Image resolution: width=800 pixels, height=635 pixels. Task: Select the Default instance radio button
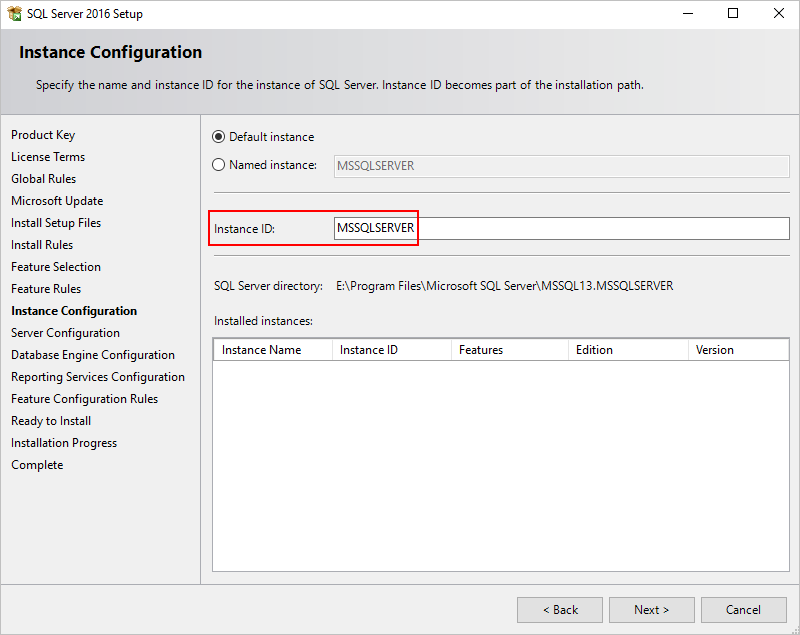(218, 137)
